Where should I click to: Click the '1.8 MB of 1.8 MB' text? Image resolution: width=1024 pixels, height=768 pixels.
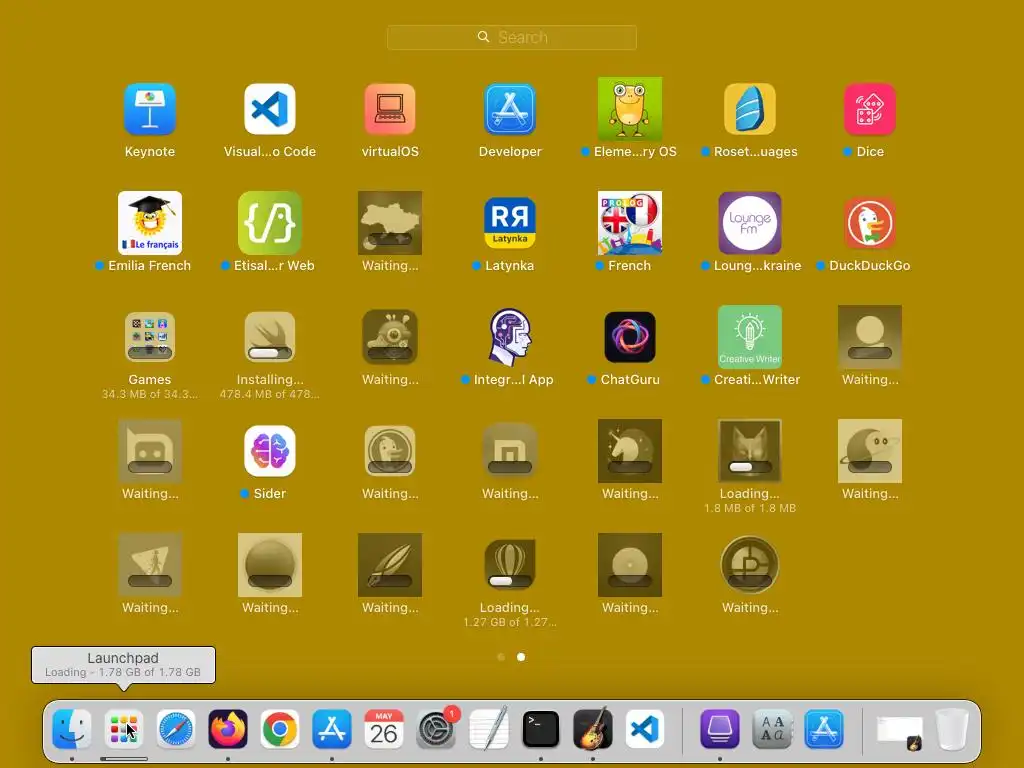pyautogui.click(x=750, y=508)
